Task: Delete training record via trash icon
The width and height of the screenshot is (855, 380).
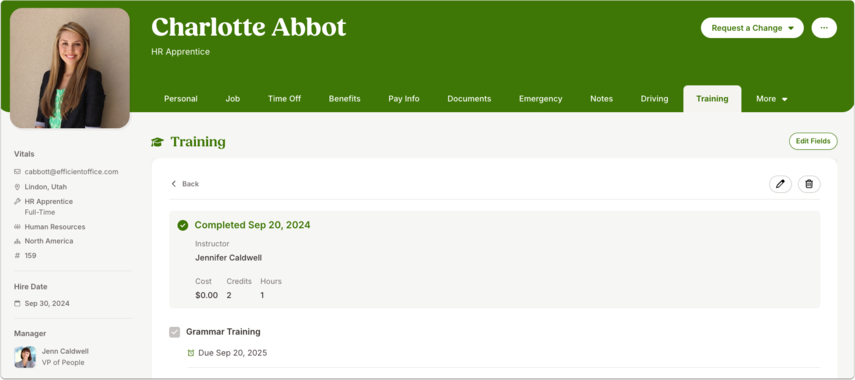Action: (x=809, y=184)
